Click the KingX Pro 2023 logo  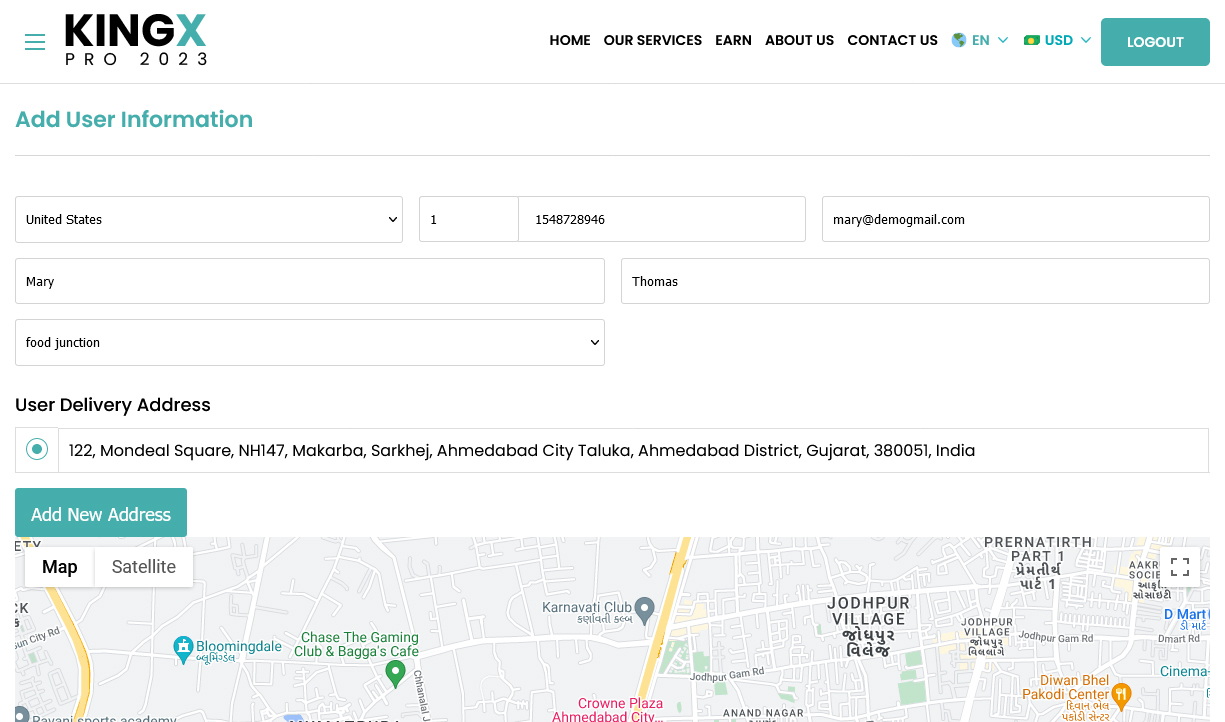tap(136, 41)
